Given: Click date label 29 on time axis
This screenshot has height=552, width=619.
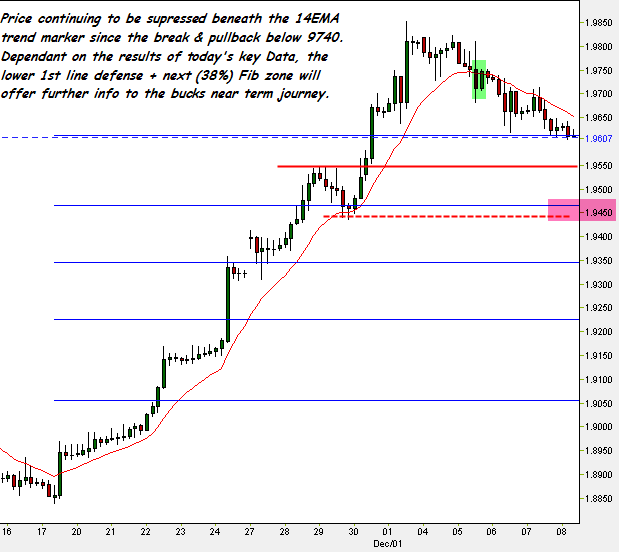Looking at the screenshot, I should coord(319,532).
